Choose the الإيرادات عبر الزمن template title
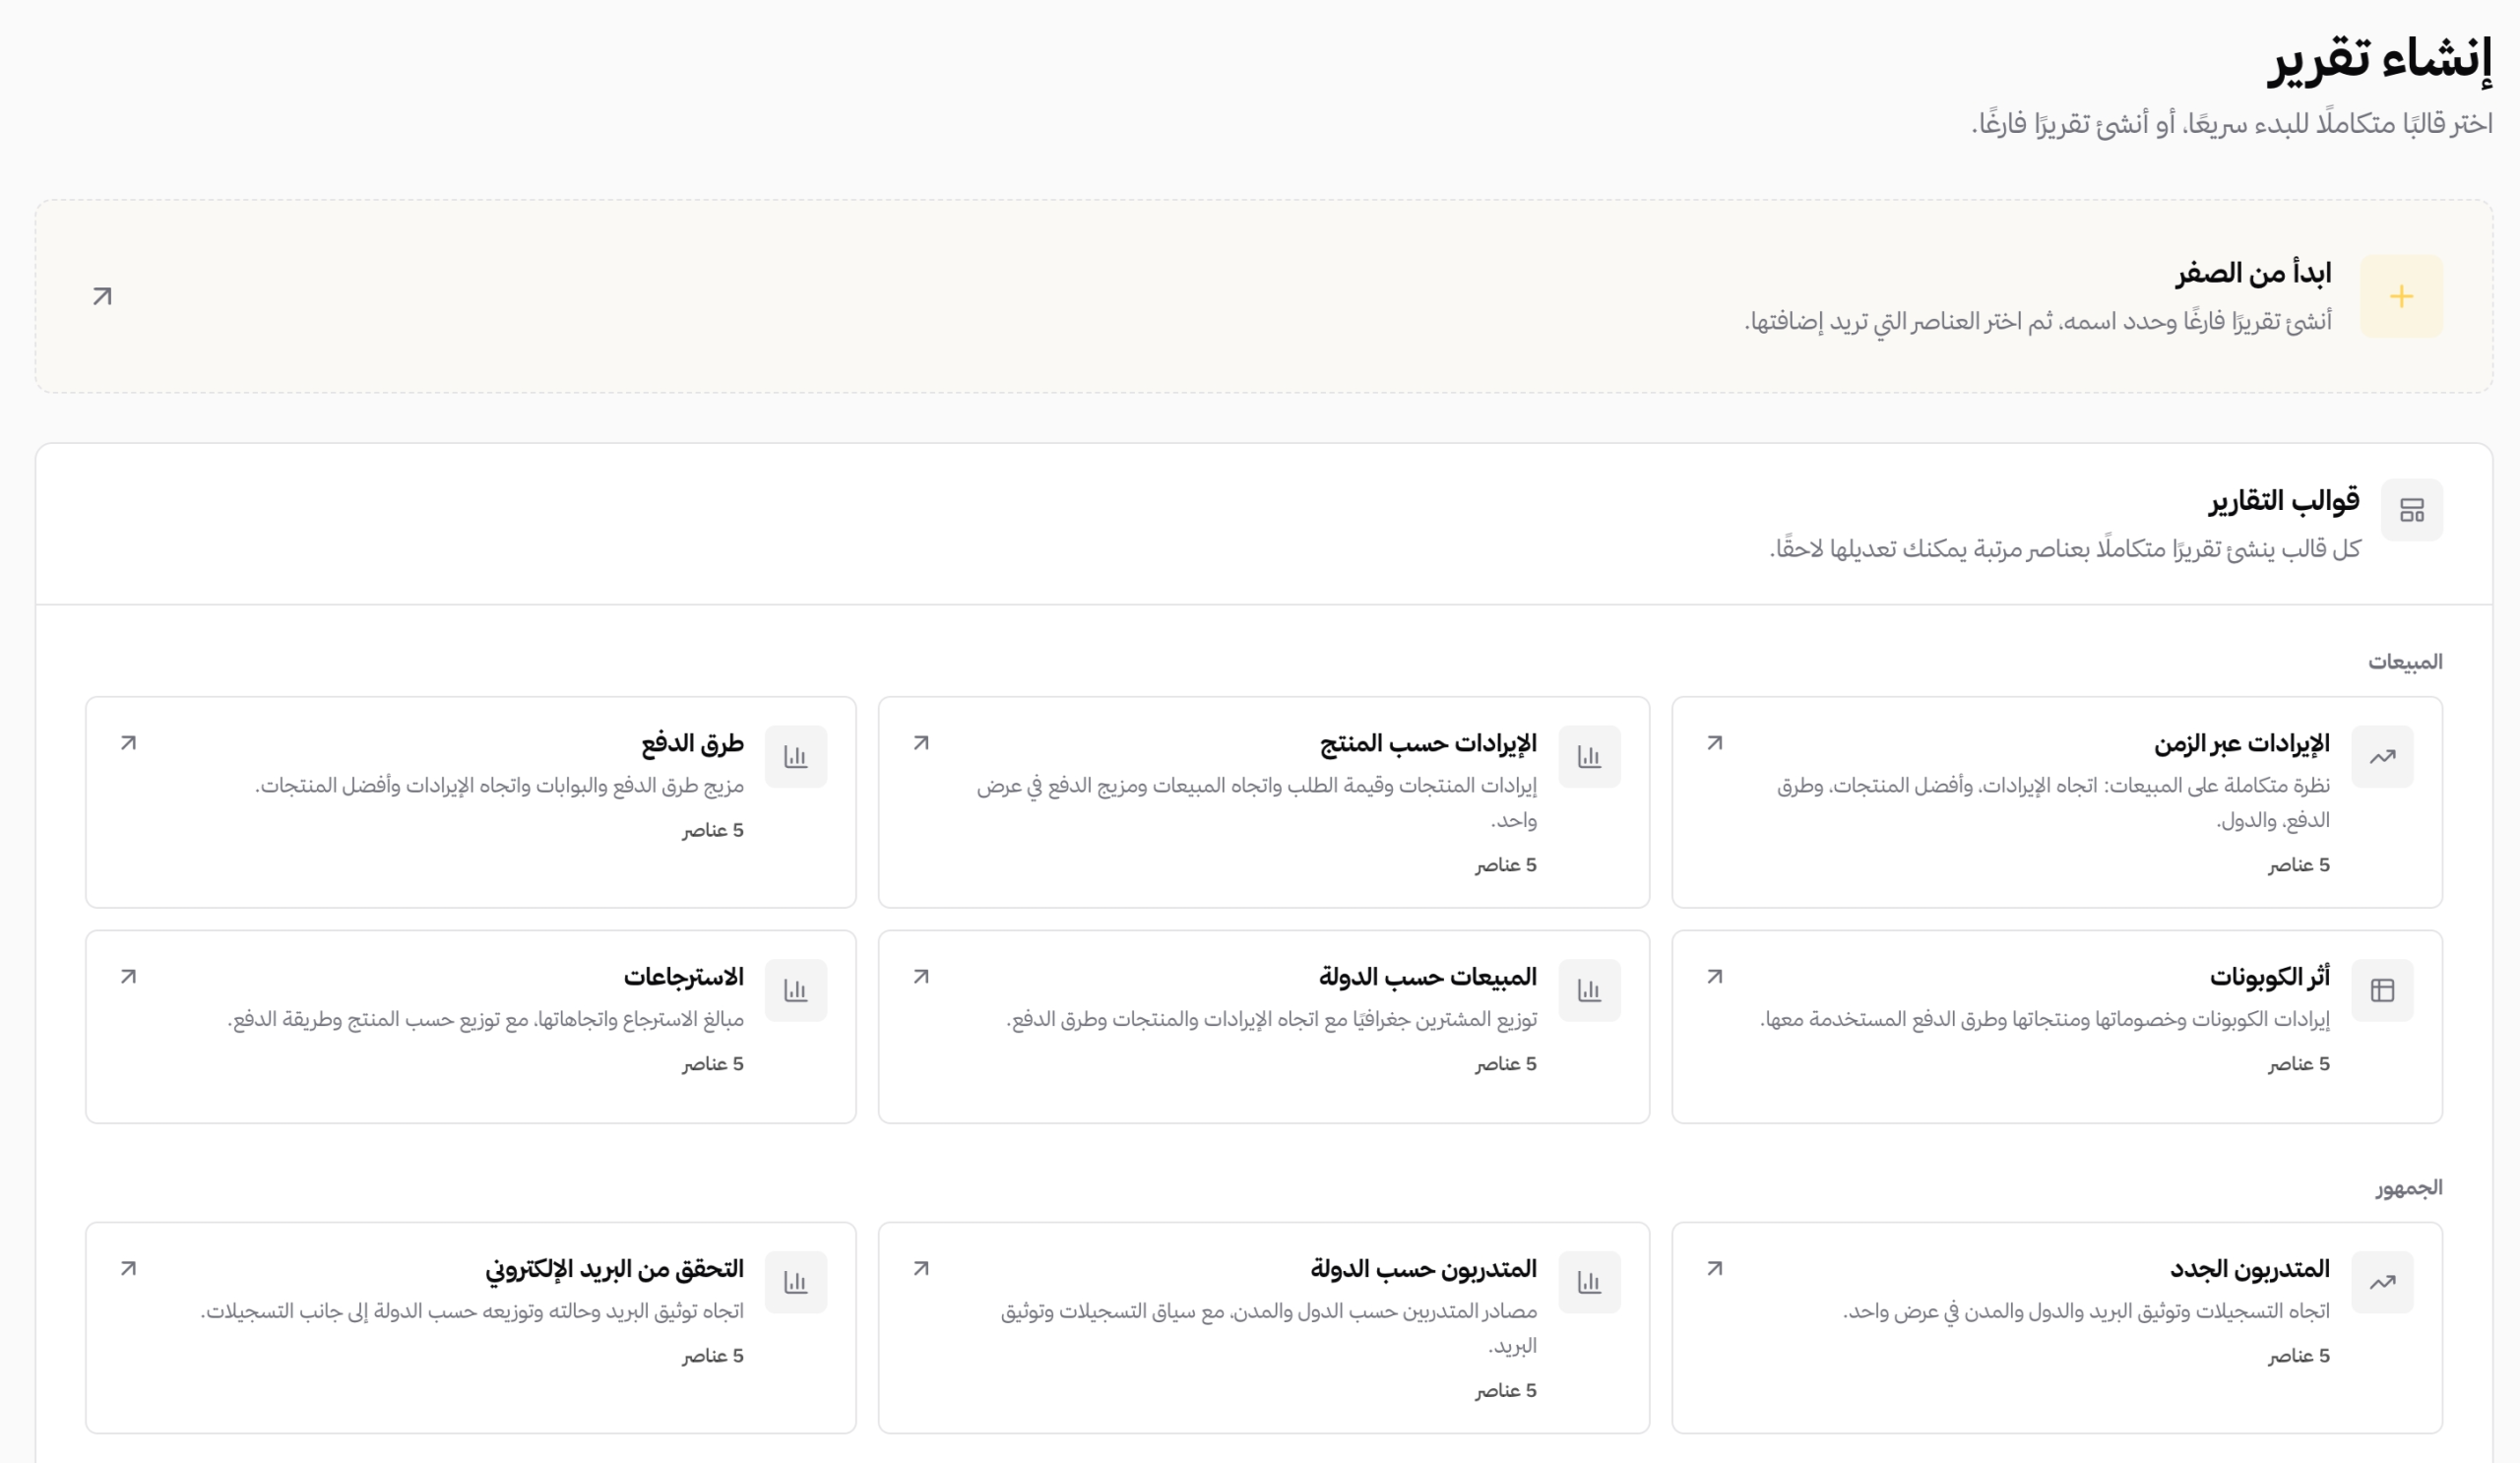The image size is (2520, 1463). point(2241,743)
